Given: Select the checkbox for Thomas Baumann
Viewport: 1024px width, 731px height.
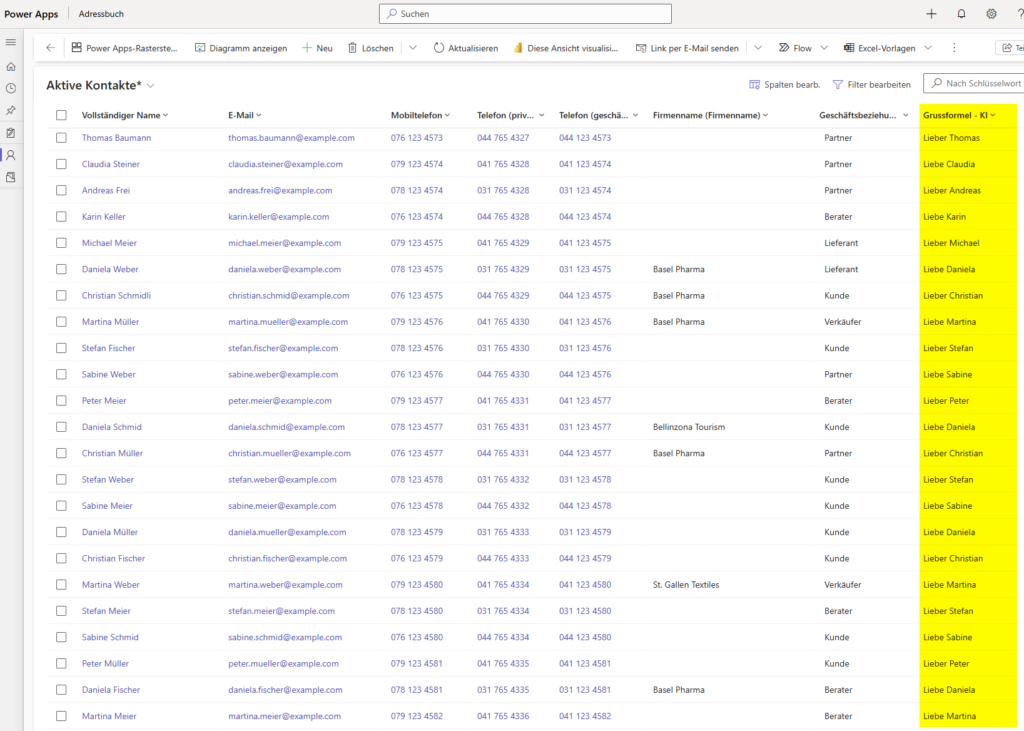Looking at the screenshot, I should [x=61, y=138].
